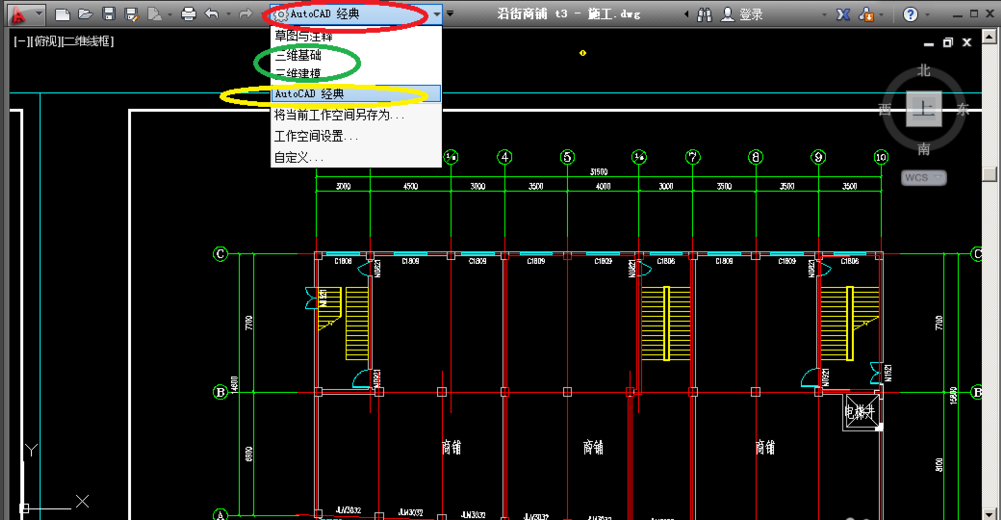
Task: Create a new drawing from toolbar
Action: 62,14
